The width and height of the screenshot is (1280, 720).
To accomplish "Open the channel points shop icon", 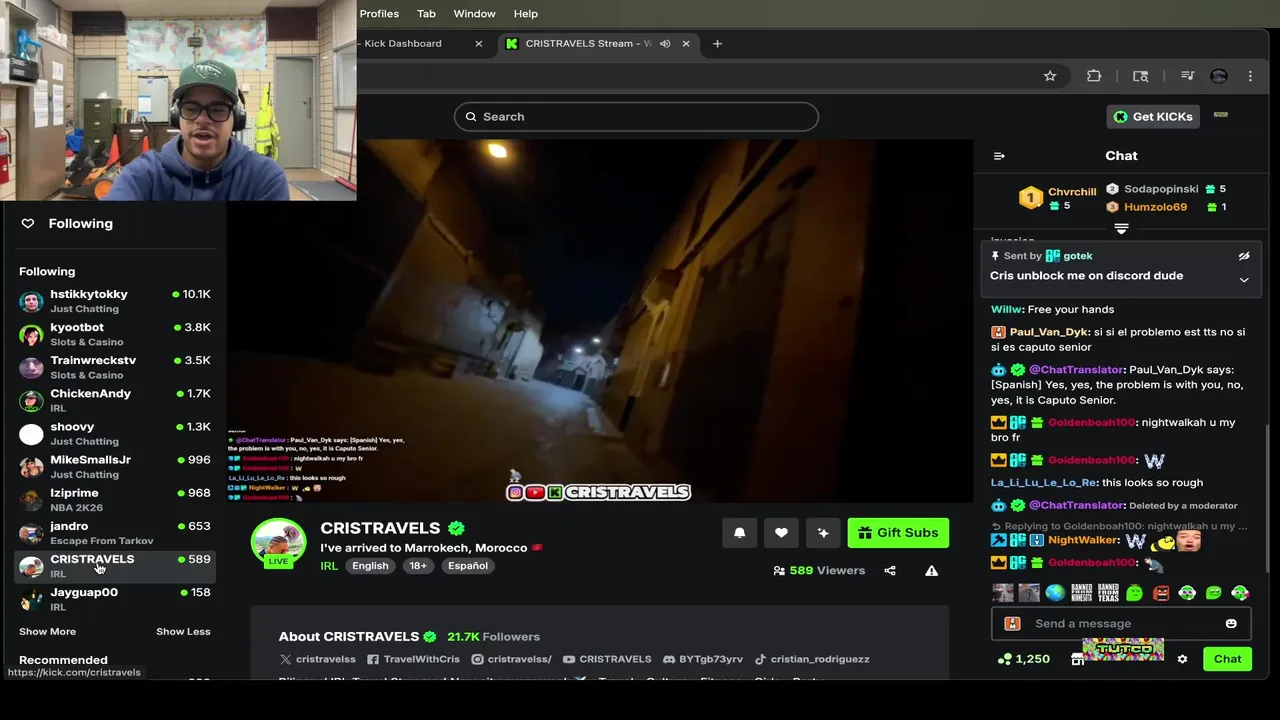I will 1077,659.
